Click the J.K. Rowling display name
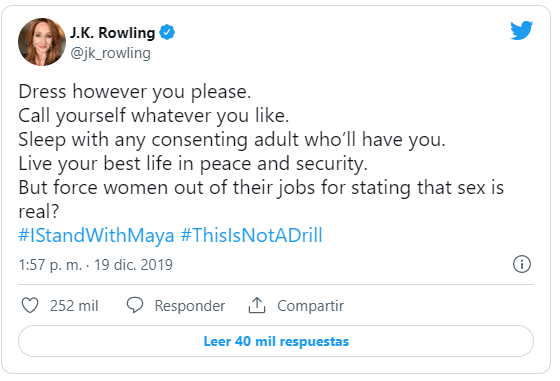 (x=112, y=32)
